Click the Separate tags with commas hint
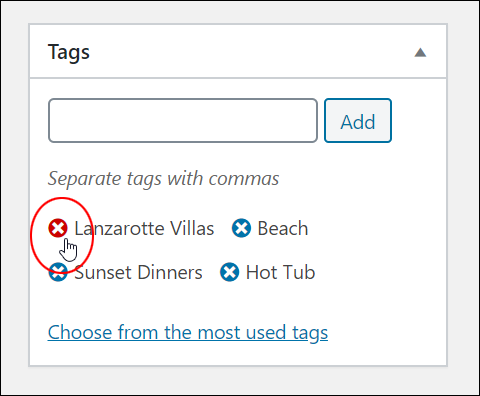Viewport: 480px width, 396px height. (x=163, y=179)
